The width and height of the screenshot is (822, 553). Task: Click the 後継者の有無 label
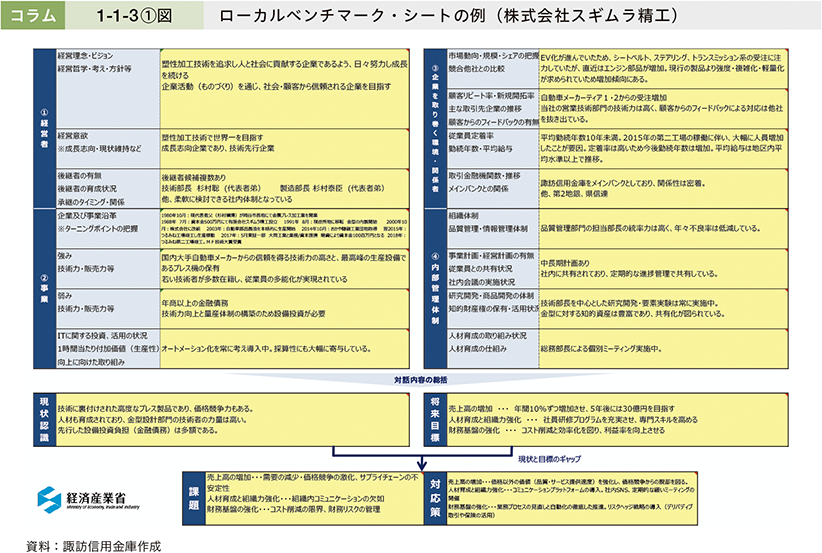80,176
